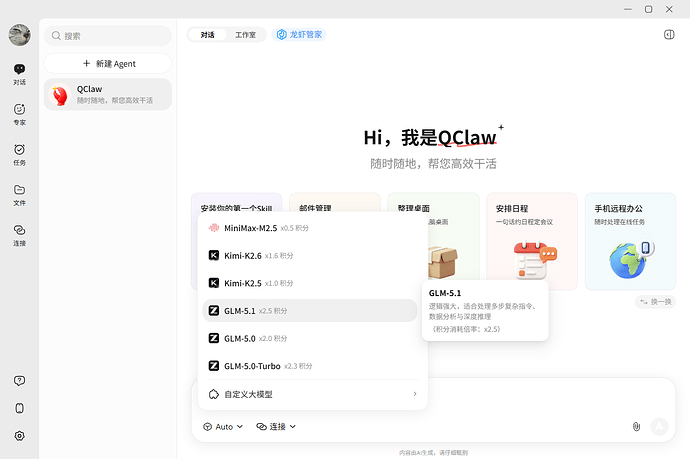Viewport: 690px width, 459px height.
Task: Click the GLM-5.0-Turbo logo icon
Action: [213, 366]
